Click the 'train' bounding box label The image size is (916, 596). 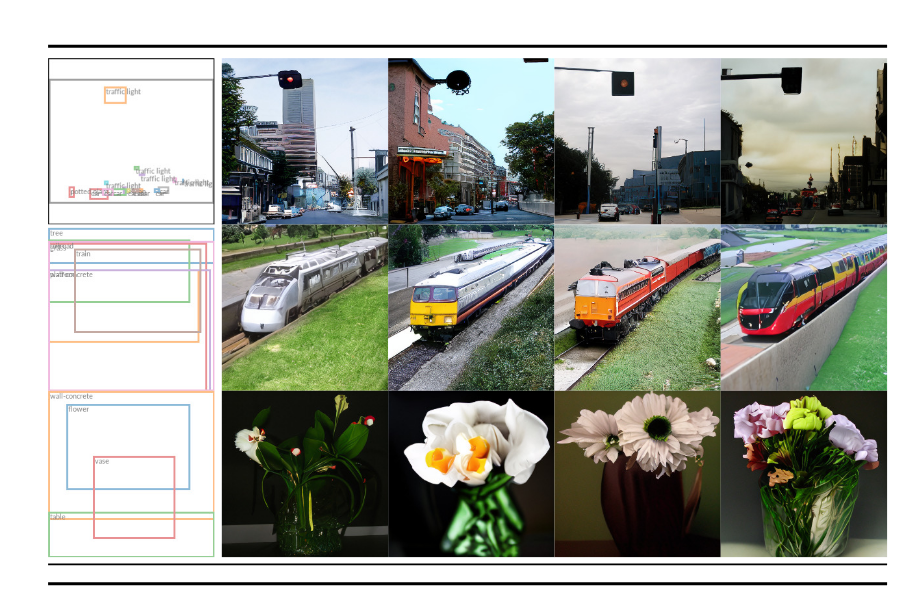[84, 254]
